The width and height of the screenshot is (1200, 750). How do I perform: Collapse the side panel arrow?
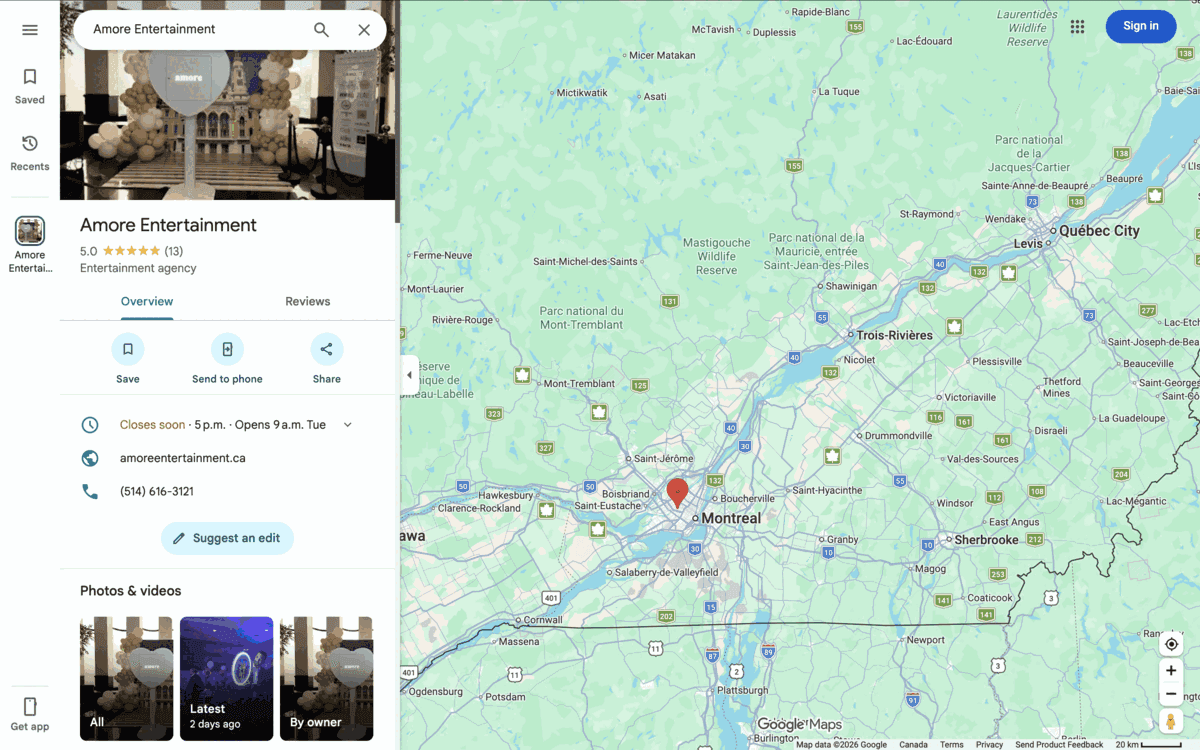point(409,375)
